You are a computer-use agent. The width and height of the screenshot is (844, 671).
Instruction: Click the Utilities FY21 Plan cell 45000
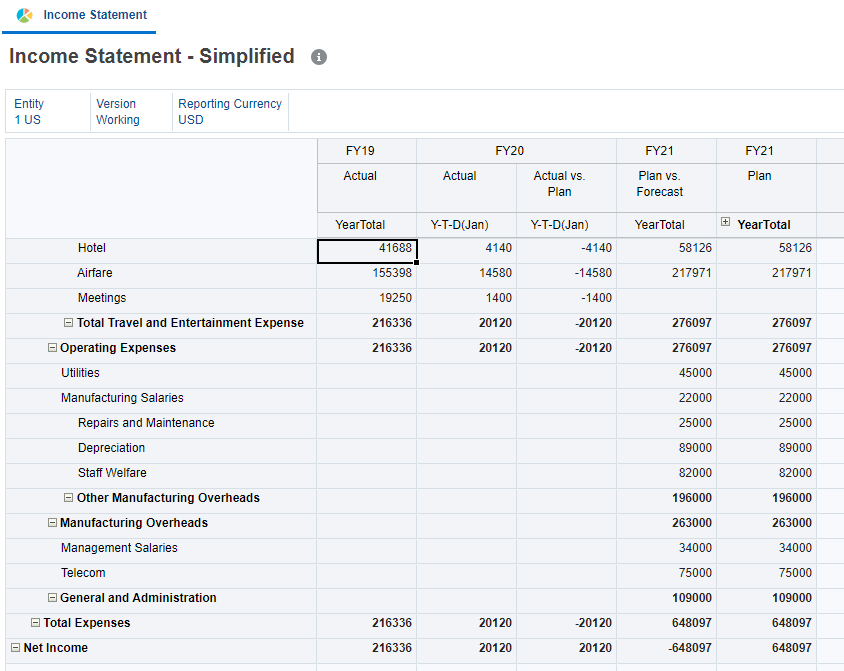(766, 373)
